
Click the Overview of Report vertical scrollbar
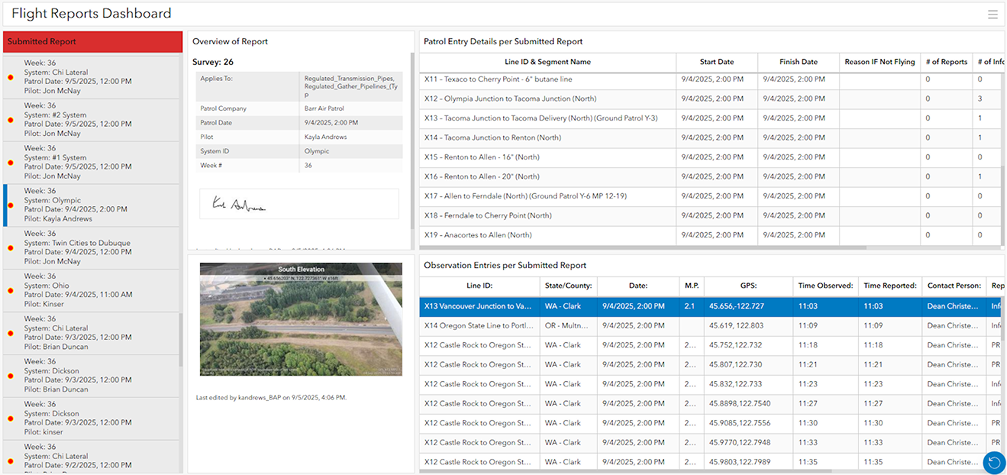click(412, 141)
